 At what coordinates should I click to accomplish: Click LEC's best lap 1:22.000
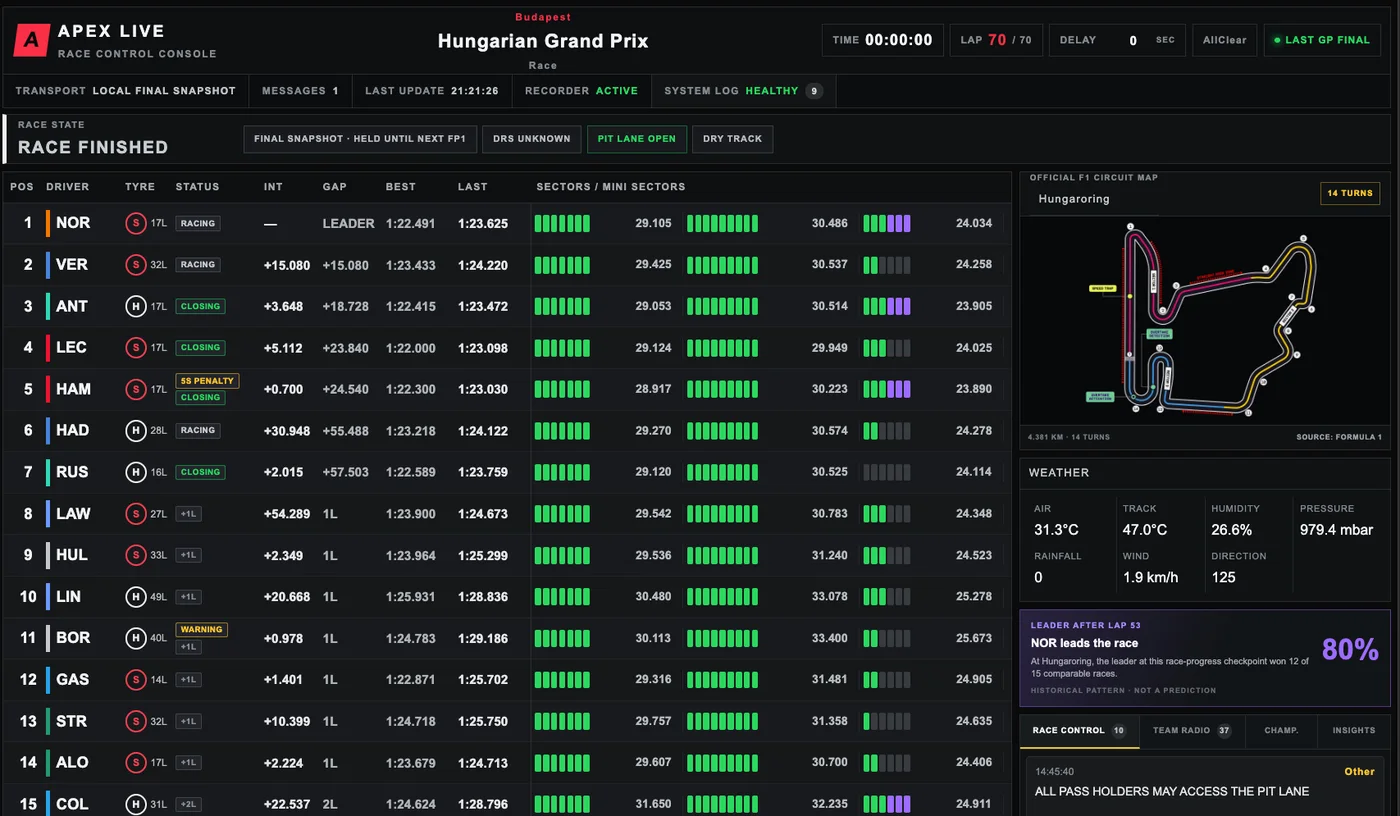tap(411, 348)
